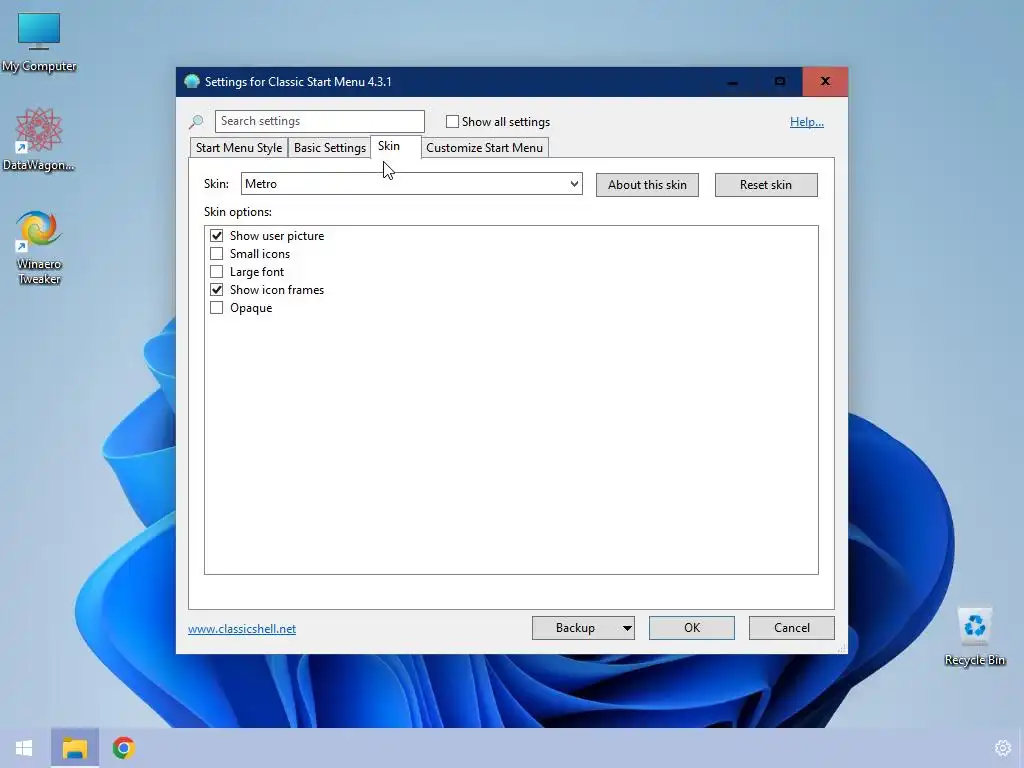Screen dimensions: 1024x768
Task: Uncheck Show user picture
Action: (x=216, y=236)
